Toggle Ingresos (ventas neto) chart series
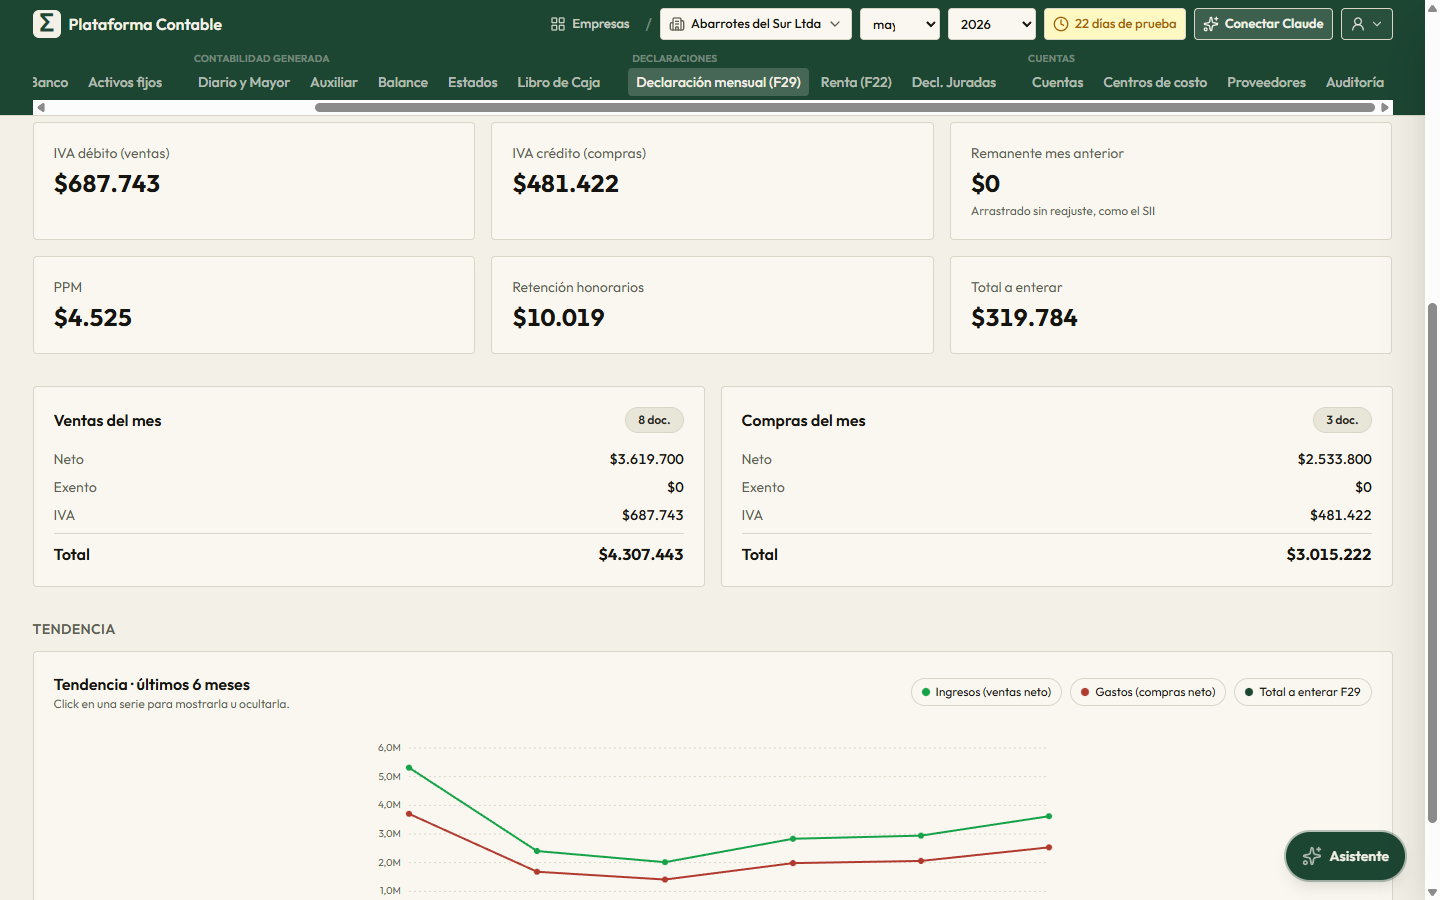Screen dimensions: 1440x900 (986, 692)
